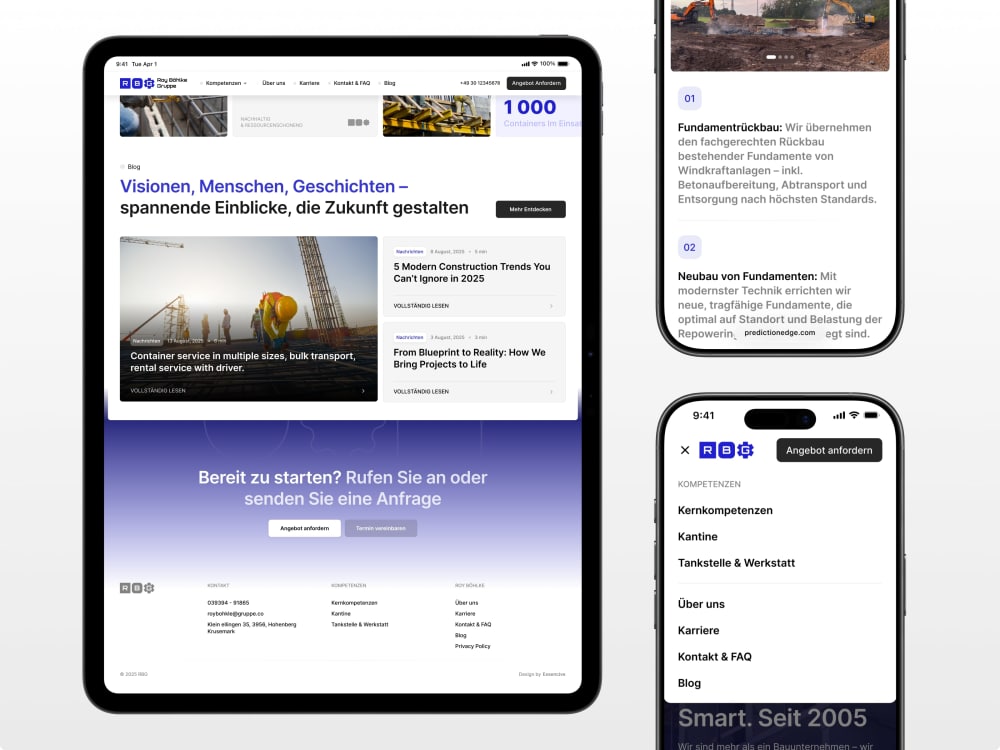Click Fundamentrückbau heading text
This screenshot has width=1000, height=750.
pyautogui.click(x=730, y=128)
